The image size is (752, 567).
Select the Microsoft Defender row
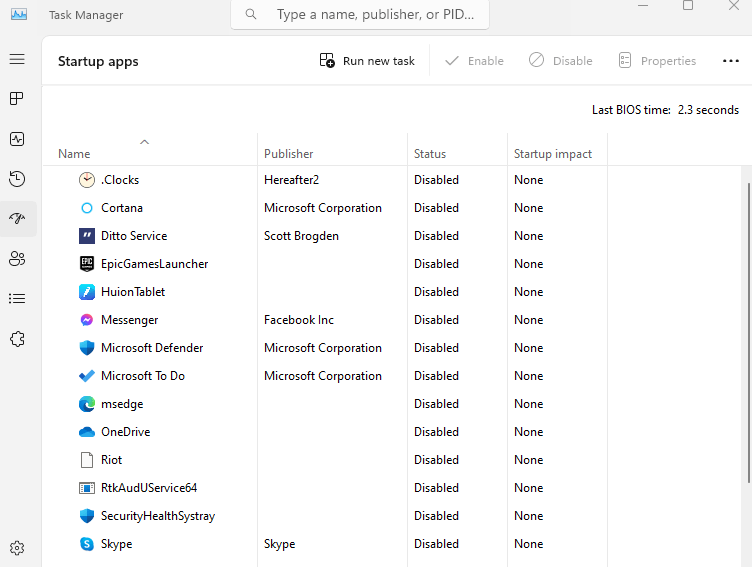click(x=152, y=348)
